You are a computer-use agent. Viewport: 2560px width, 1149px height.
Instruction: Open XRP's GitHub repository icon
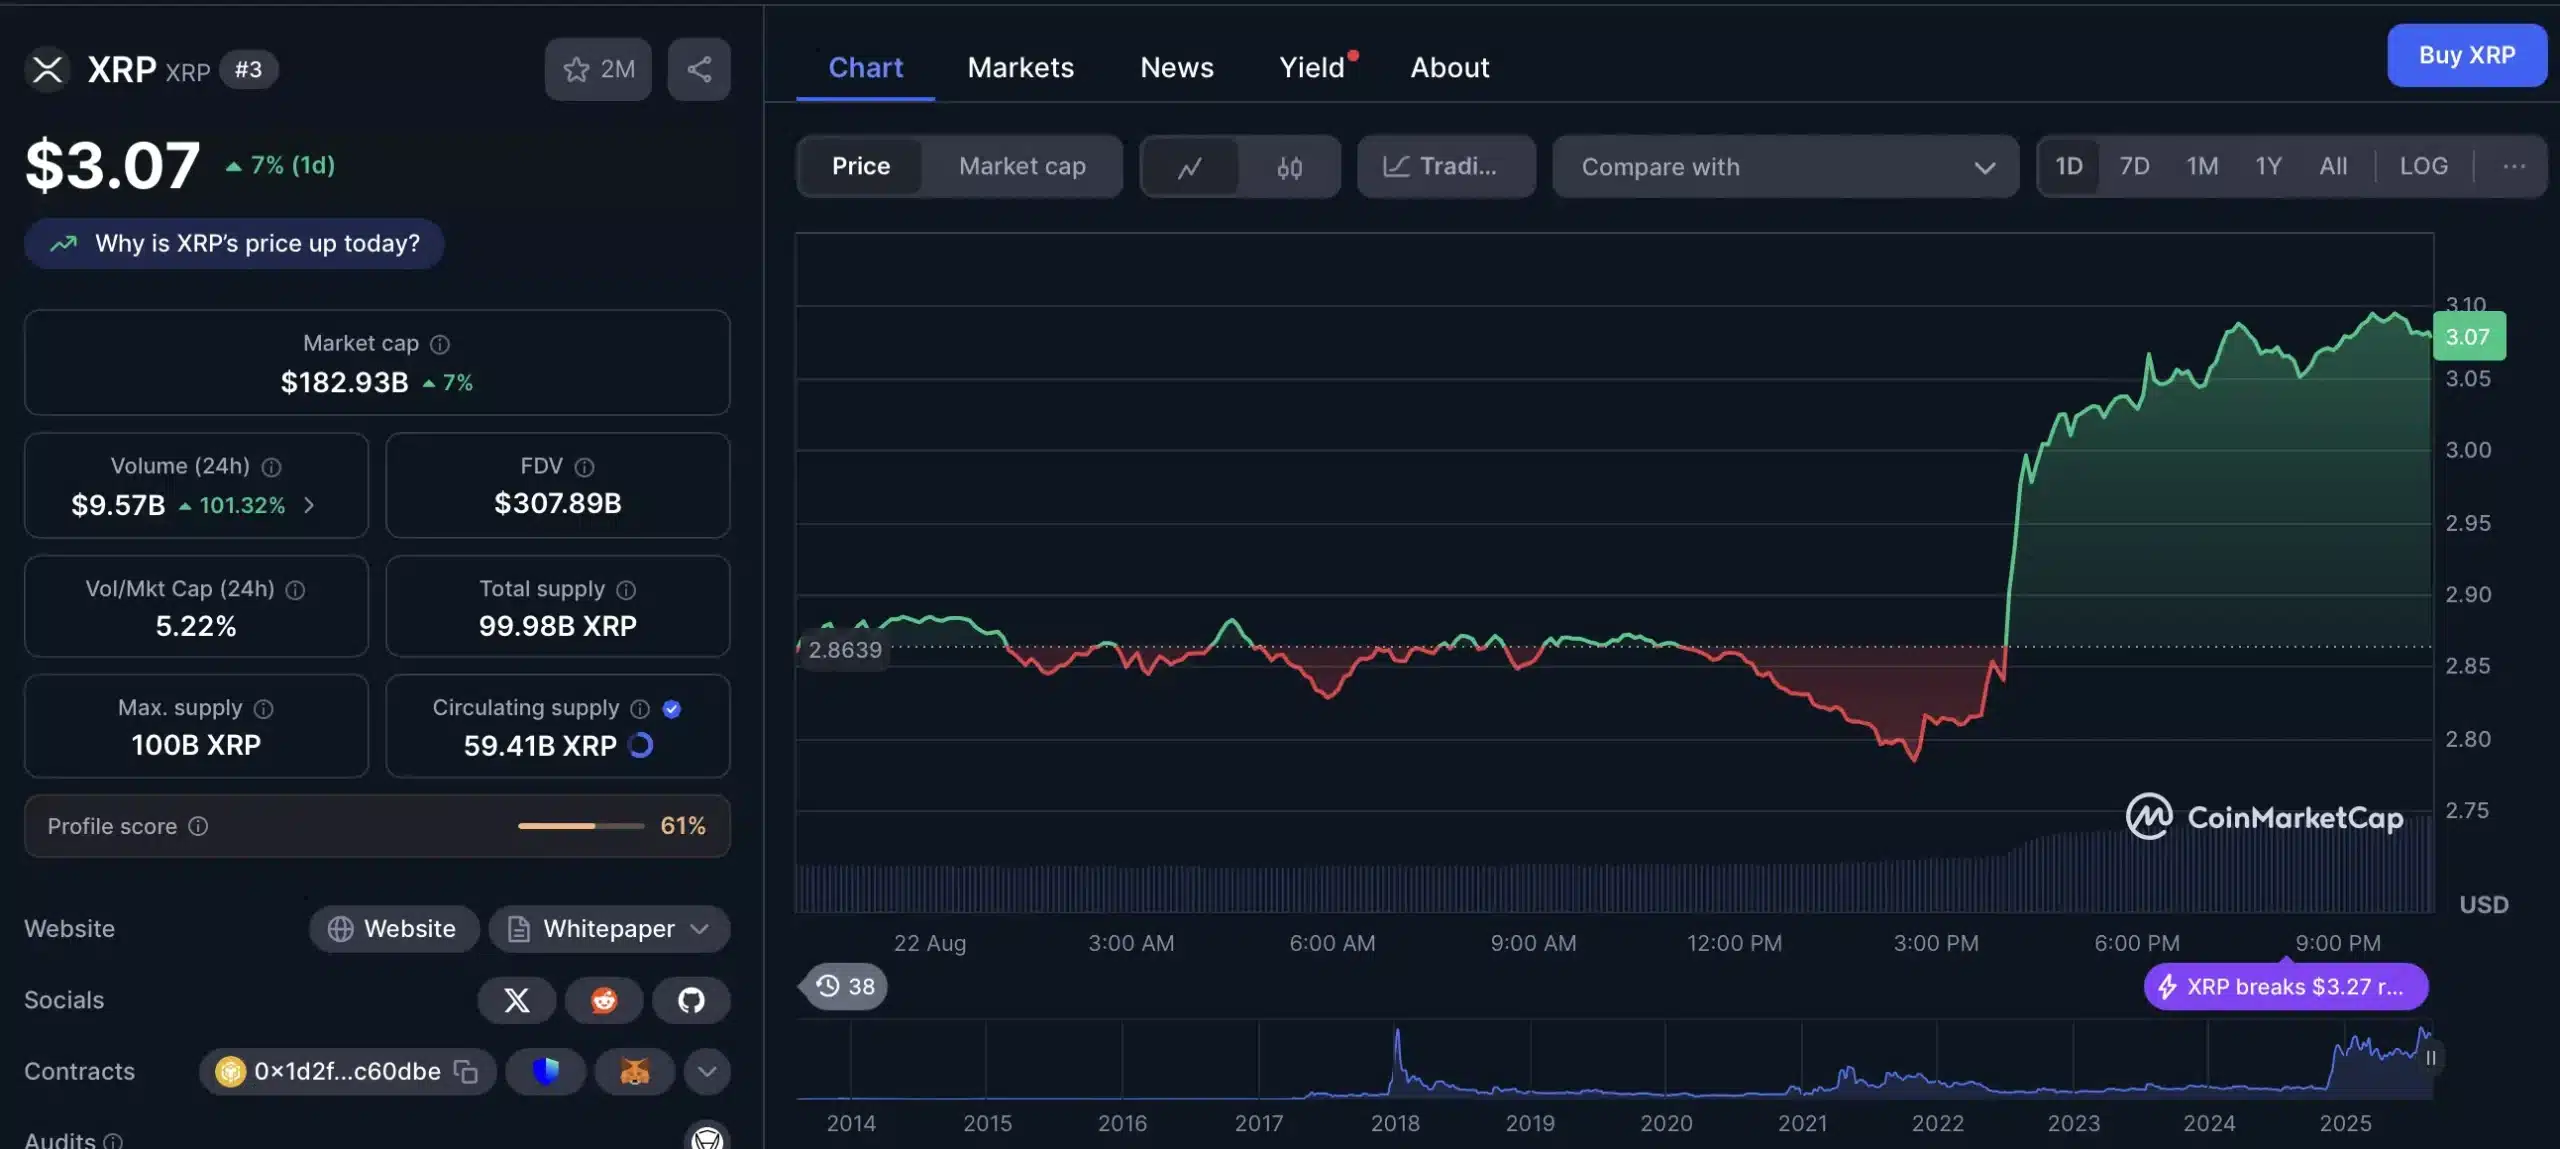[x=690, y=1000]
